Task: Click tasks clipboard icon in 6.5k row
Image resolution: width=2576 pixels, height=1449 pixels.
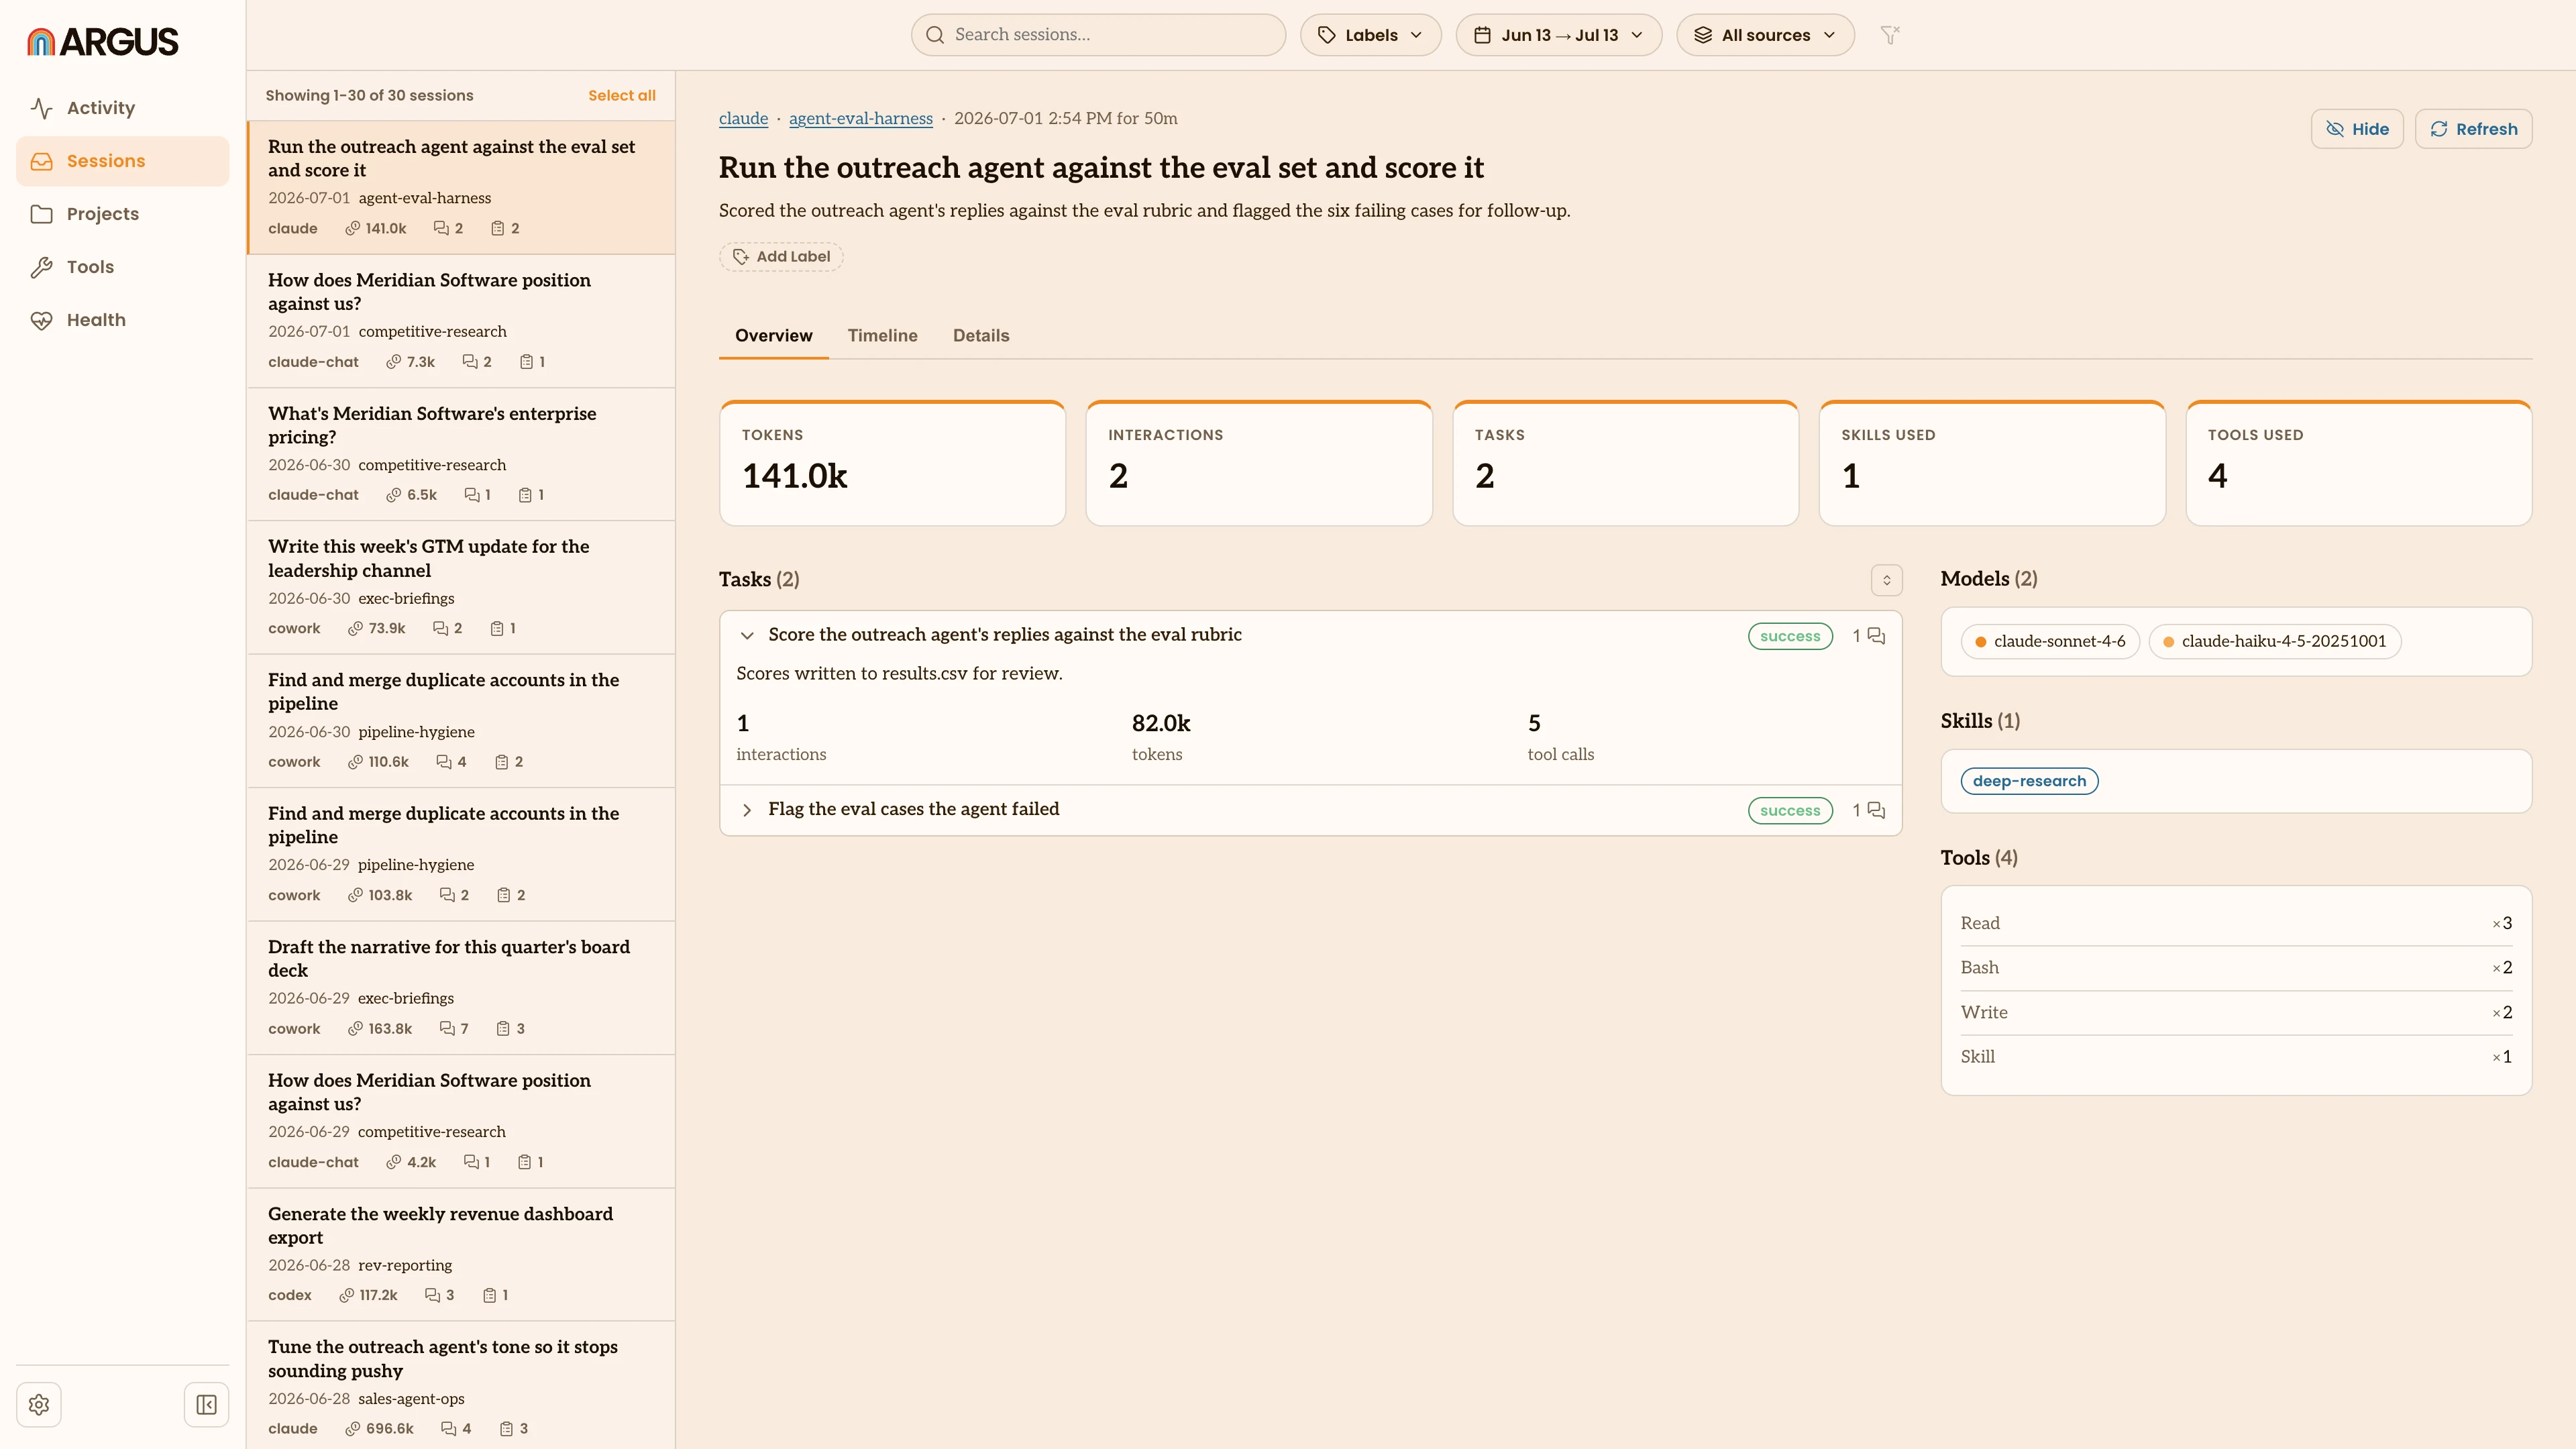Action: pyautogui.click(x=525, y=495)
